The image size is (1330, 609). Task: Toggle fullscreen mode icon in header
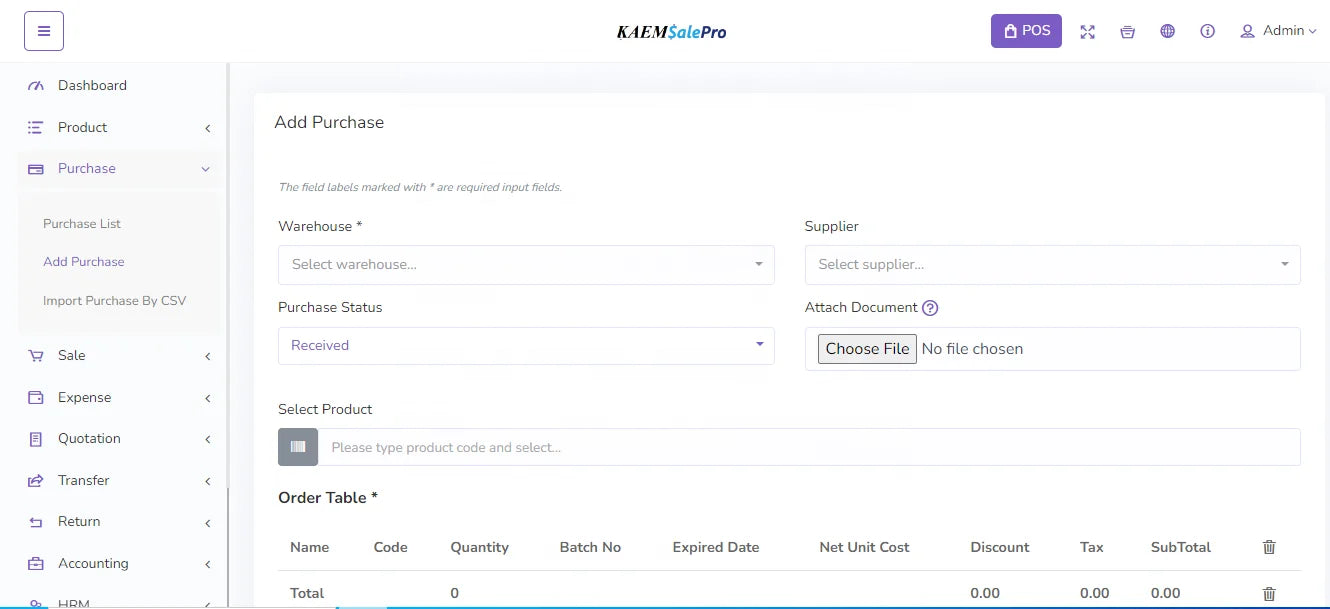[1088, 31]
